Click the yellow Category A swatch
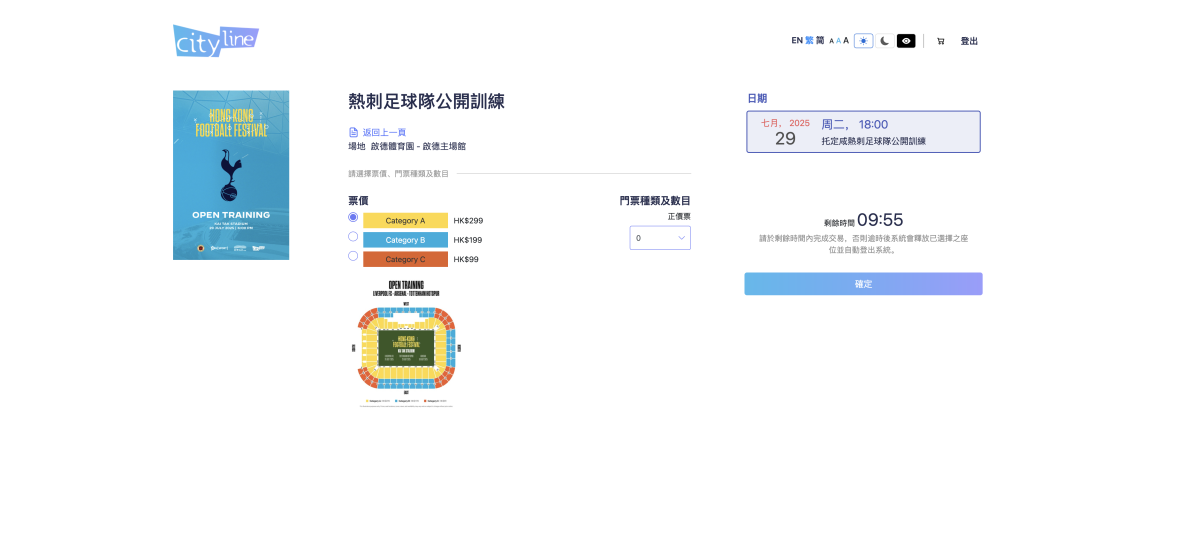This screenshot has height=560, width=1200. 405,220
